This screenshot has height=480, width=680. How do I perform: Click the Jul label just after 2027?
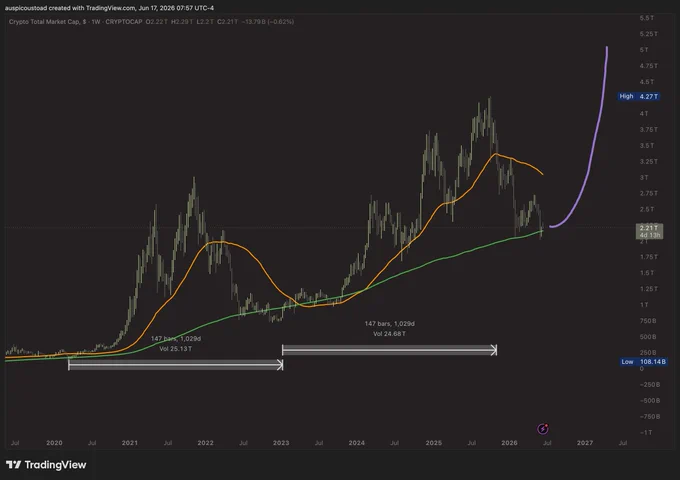(x=623, y=443)
